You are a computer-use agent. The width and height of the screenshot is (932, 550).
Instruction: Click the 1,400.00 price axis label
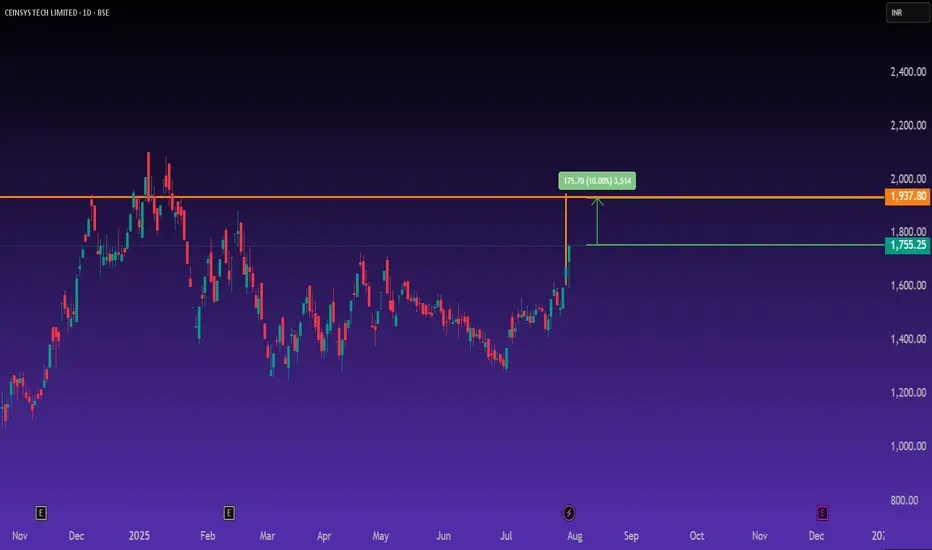coord(908,339)
